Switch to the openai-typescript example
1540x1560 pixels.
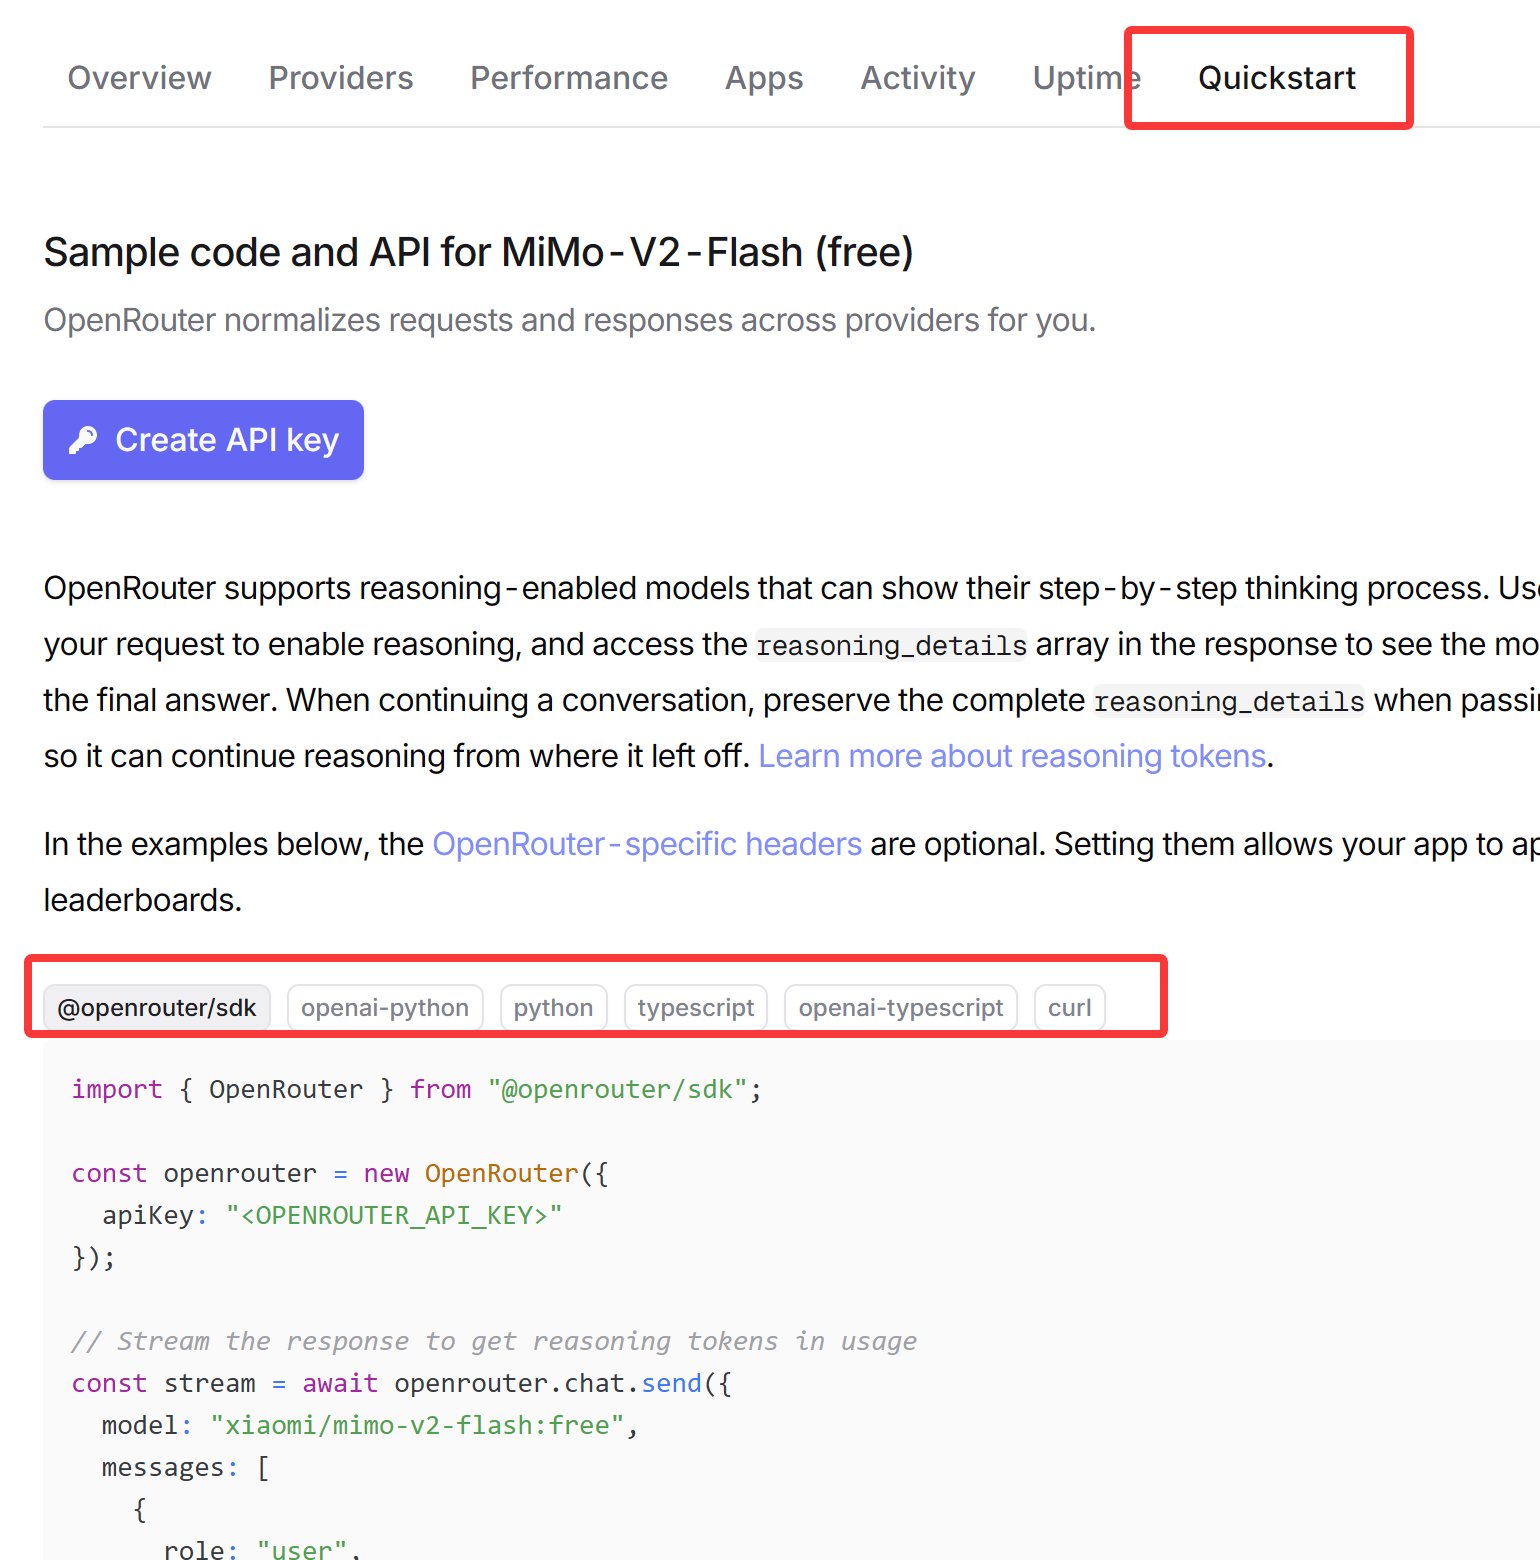point(900,1007)
